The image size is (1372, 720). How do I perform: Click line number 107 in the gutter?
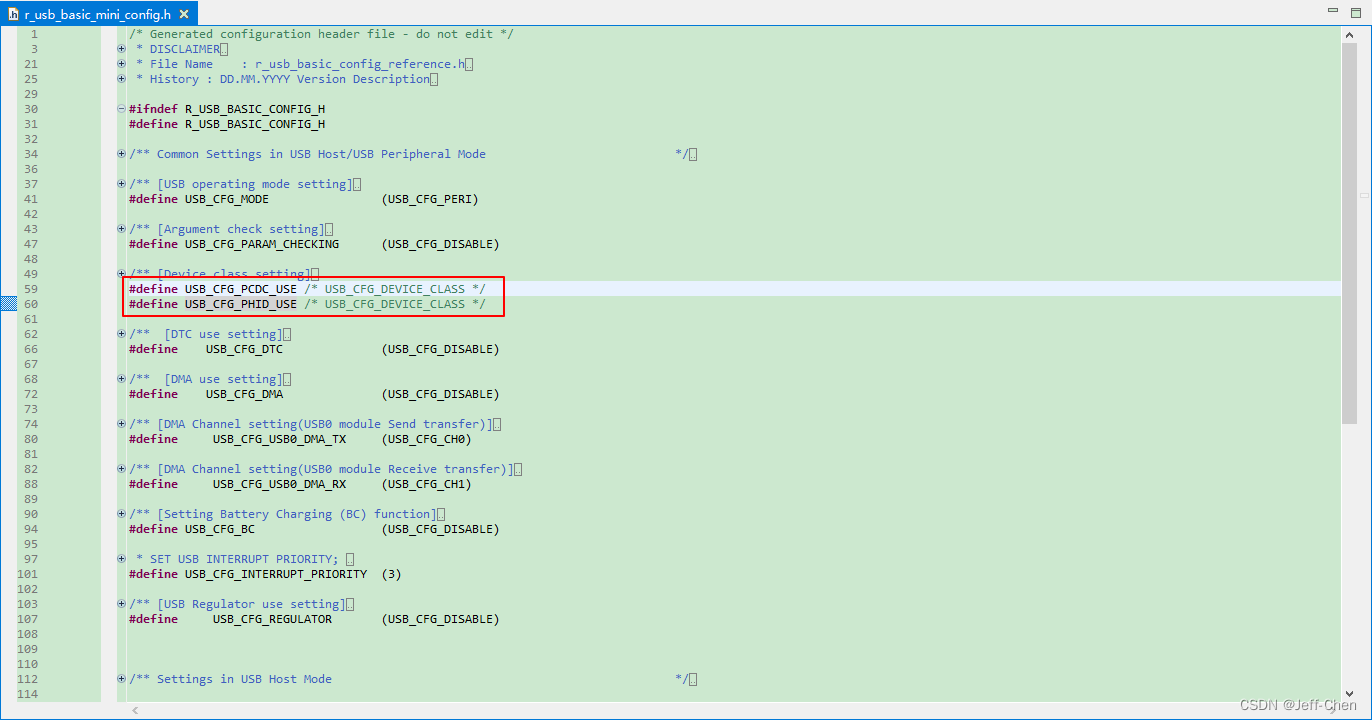pos(28,619)
